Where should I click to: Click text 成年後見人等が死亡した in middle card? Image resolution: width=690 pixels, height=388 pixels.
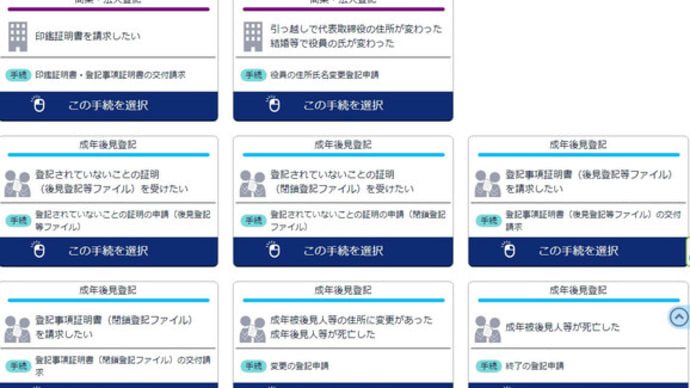click(x=323, y=334)
